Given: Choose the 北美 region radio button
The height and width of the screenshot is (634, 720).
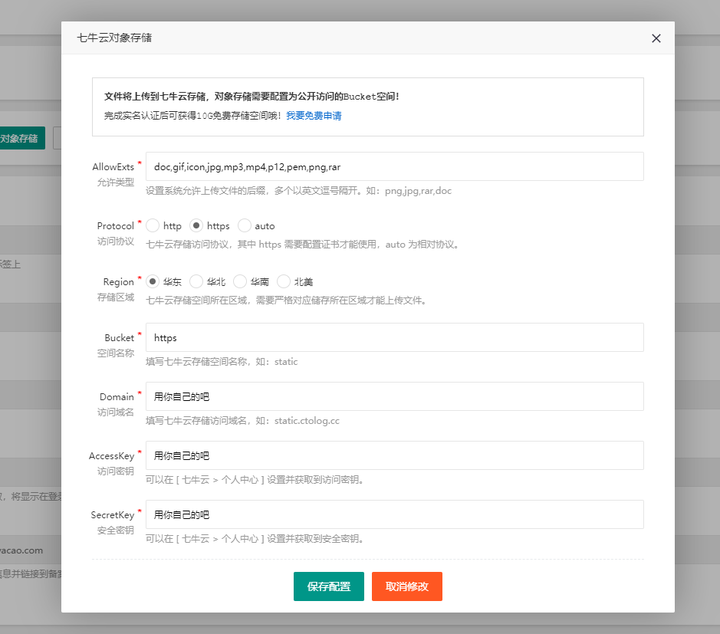Looking at the screenshot, I should click(x=283, y=281).
